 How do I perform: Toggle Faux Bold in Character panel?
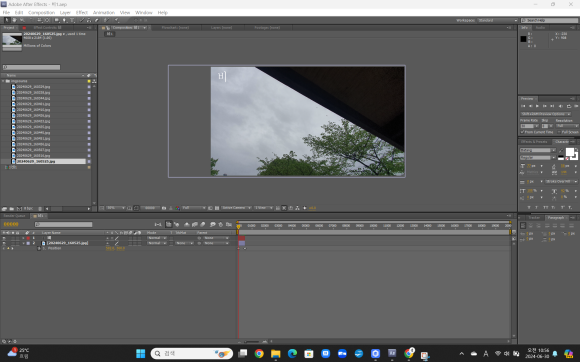[x=529, y=208]
